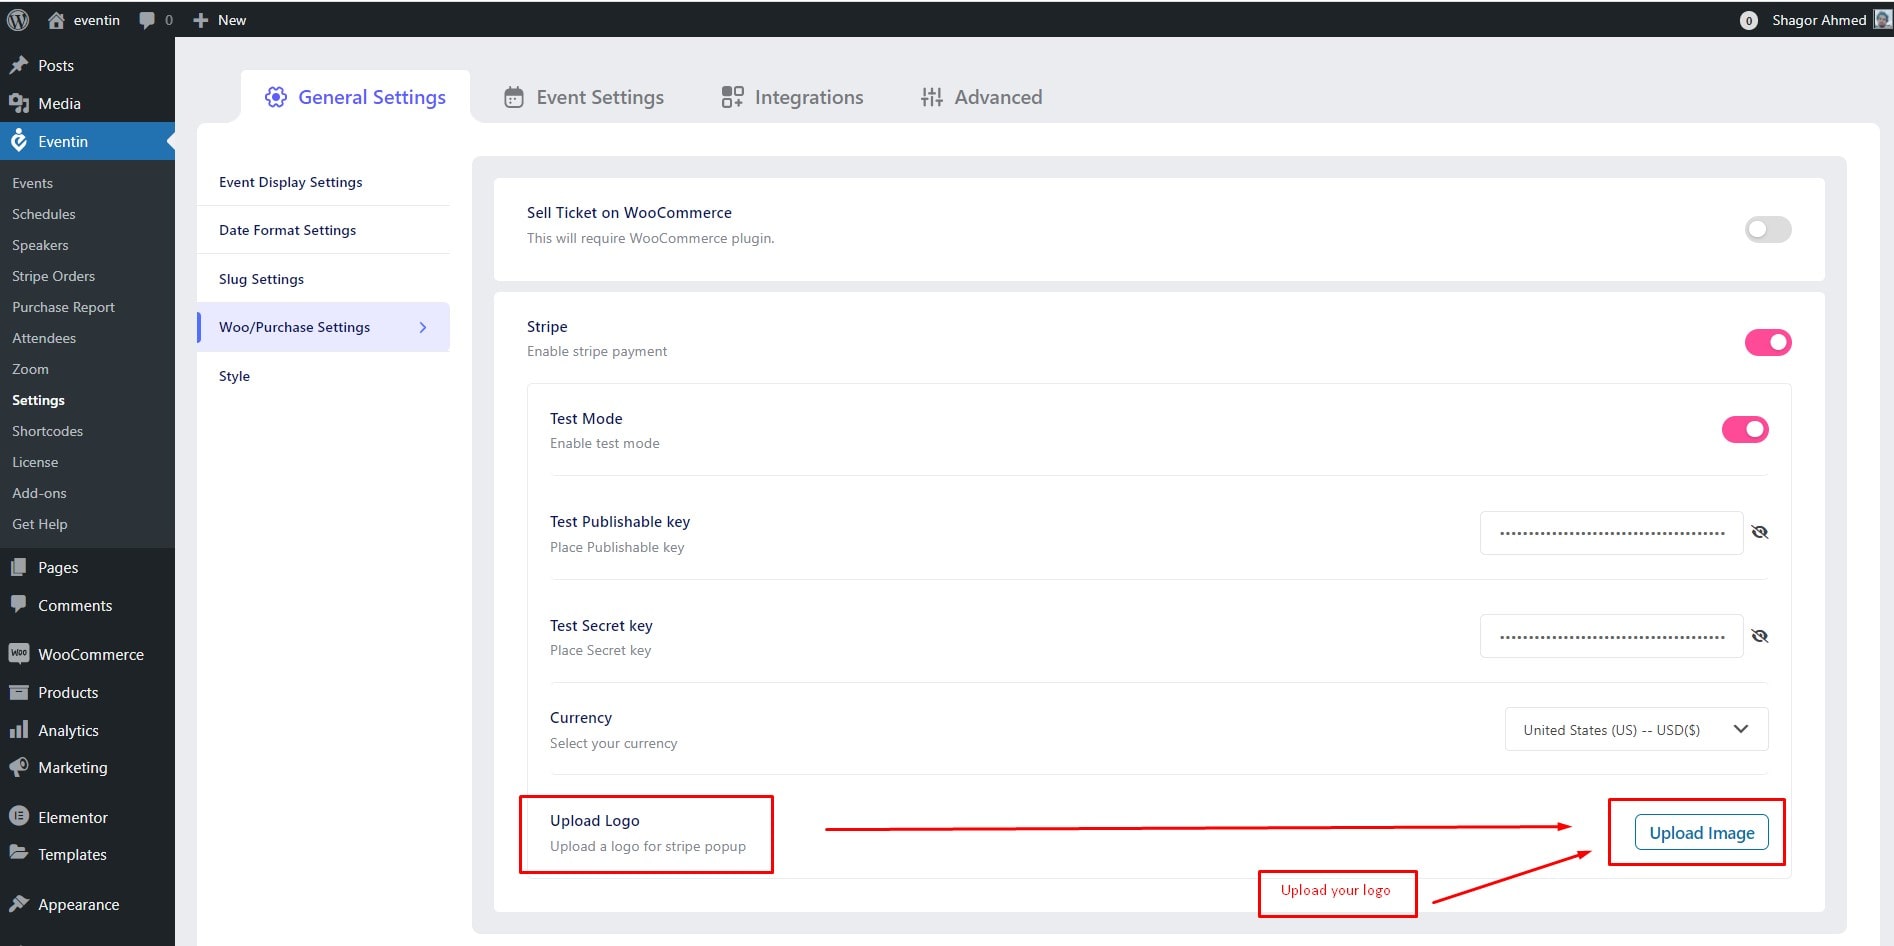The height and width of the screenshot is (946, 1894).
Task: Click the Settings submenu item
Action: 38,400
